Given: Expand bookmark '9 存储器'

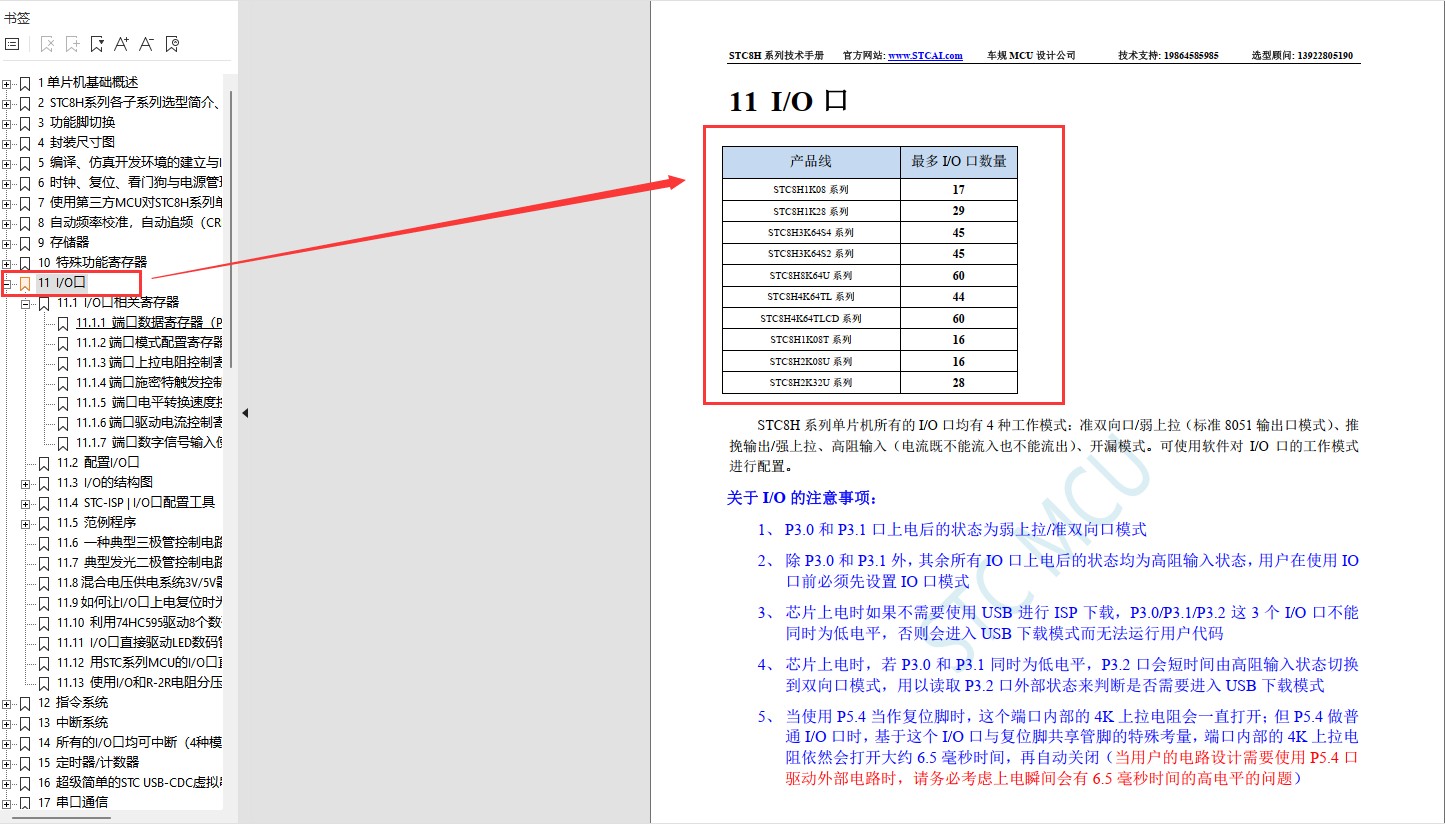Looking at the screenshot, I should [x=7, y=243].
